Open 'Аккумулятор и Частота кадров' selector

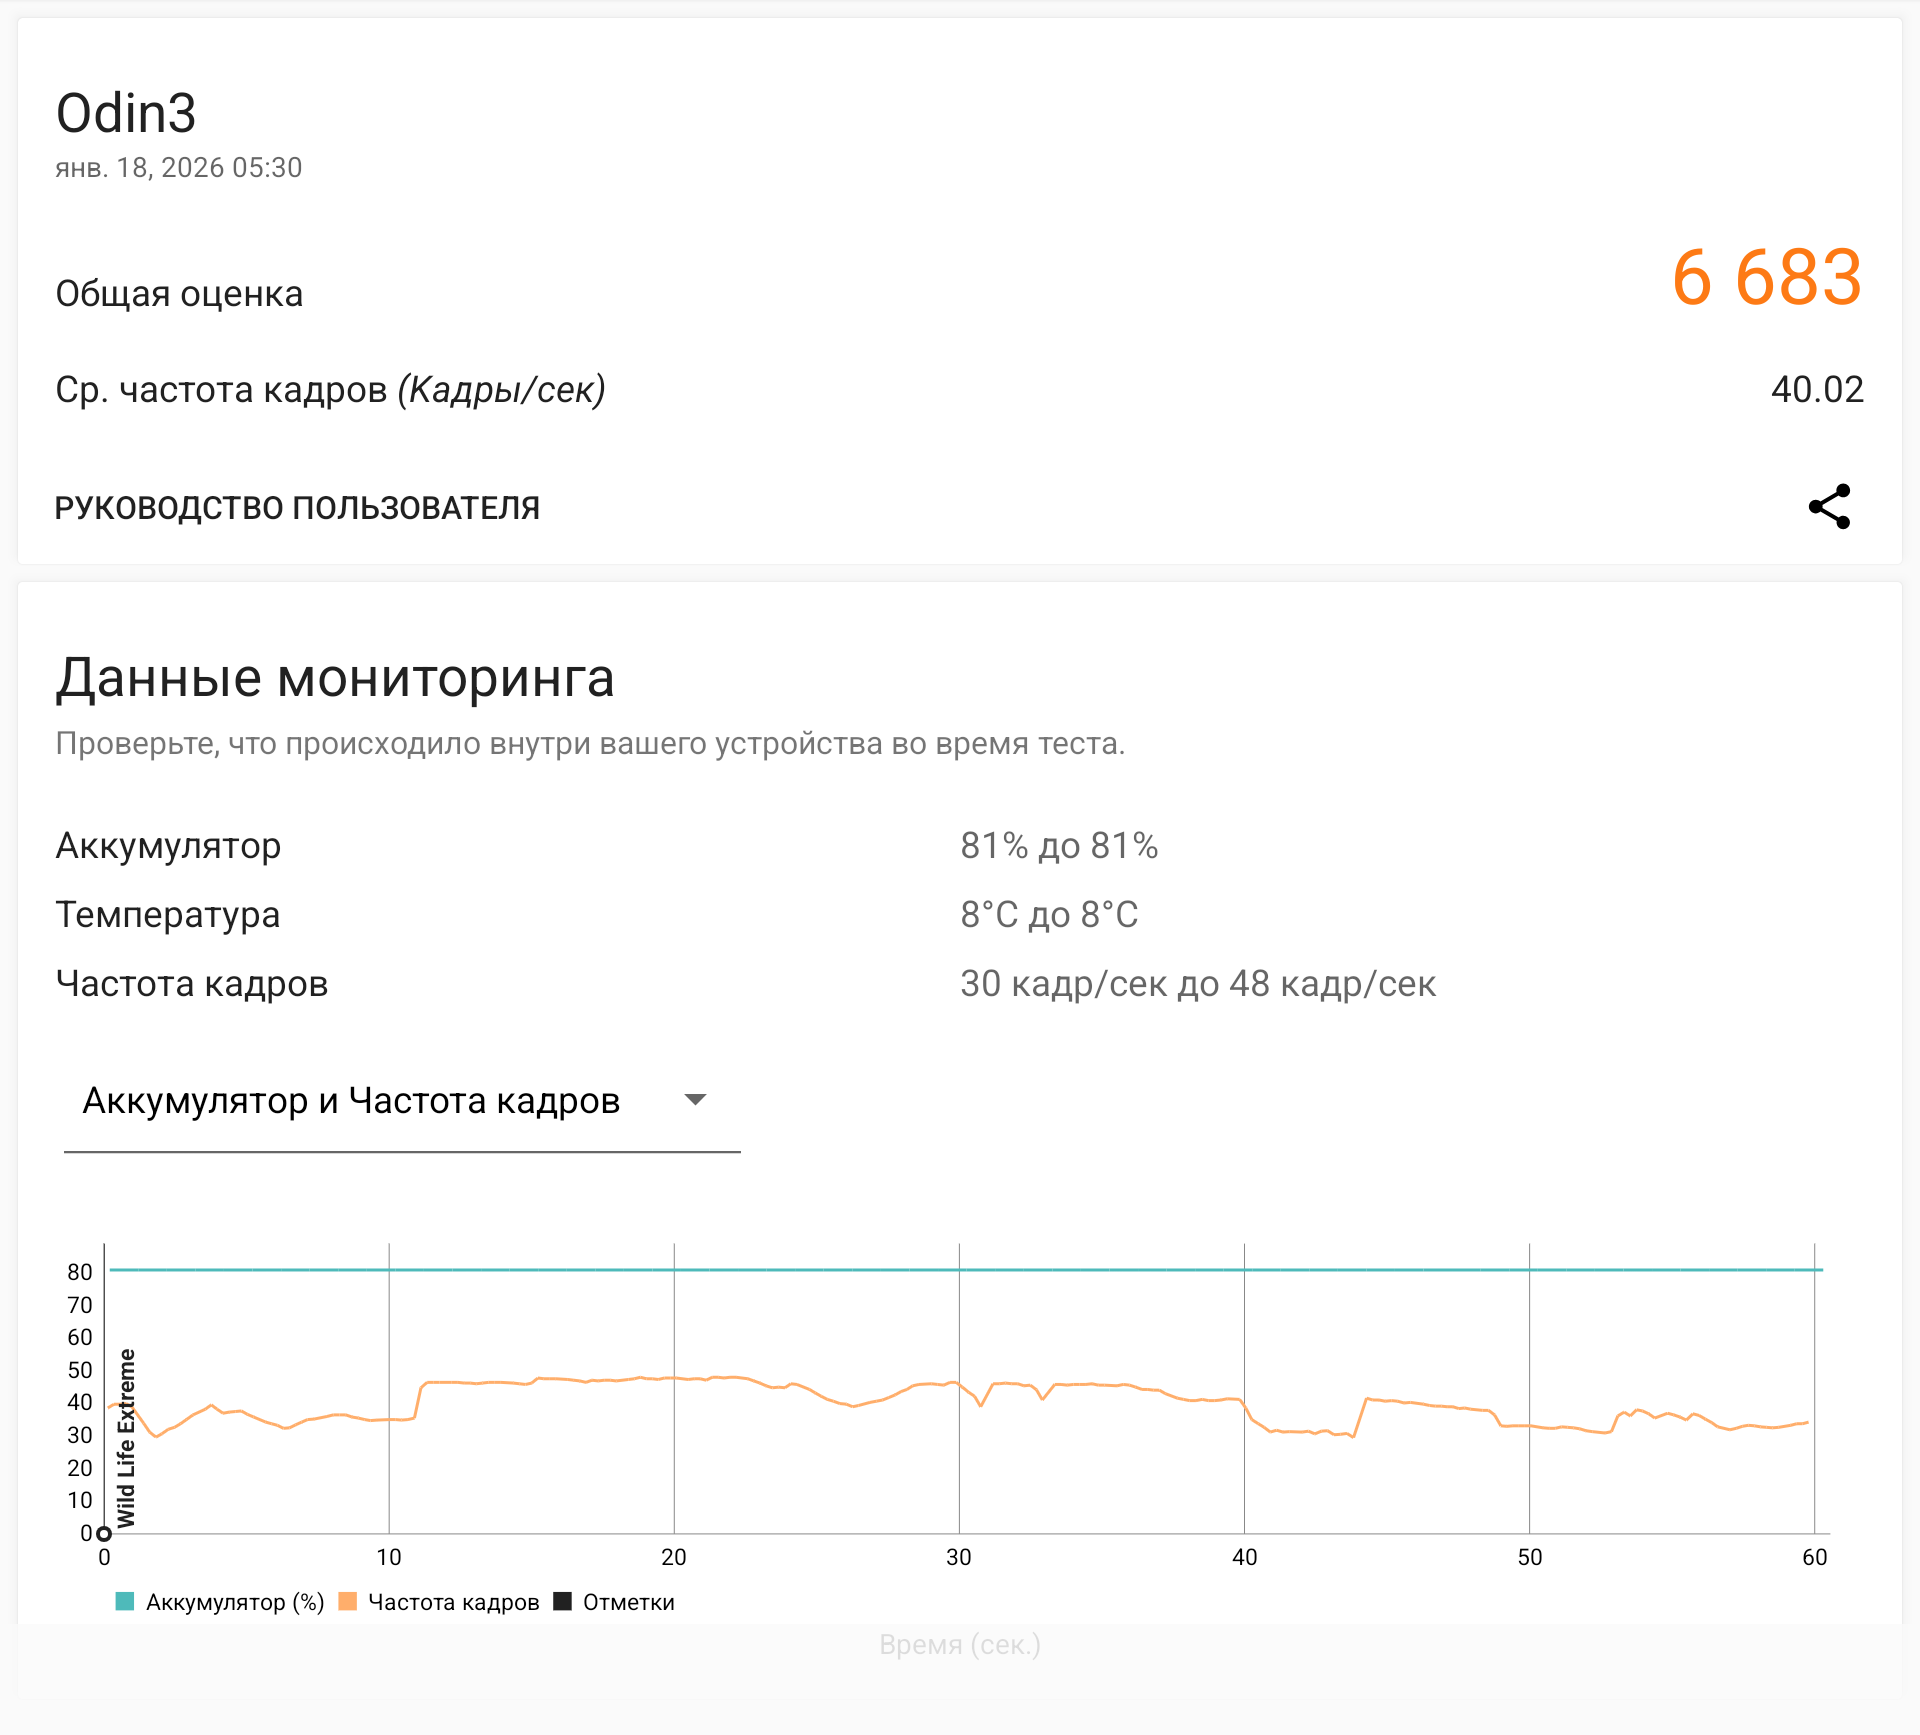click(351, 1101)
